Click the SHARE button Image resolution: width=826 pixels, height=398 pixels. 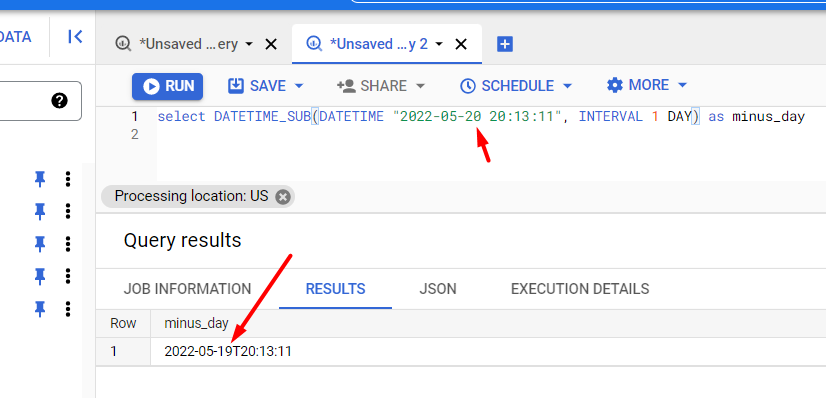pos(372,86)
